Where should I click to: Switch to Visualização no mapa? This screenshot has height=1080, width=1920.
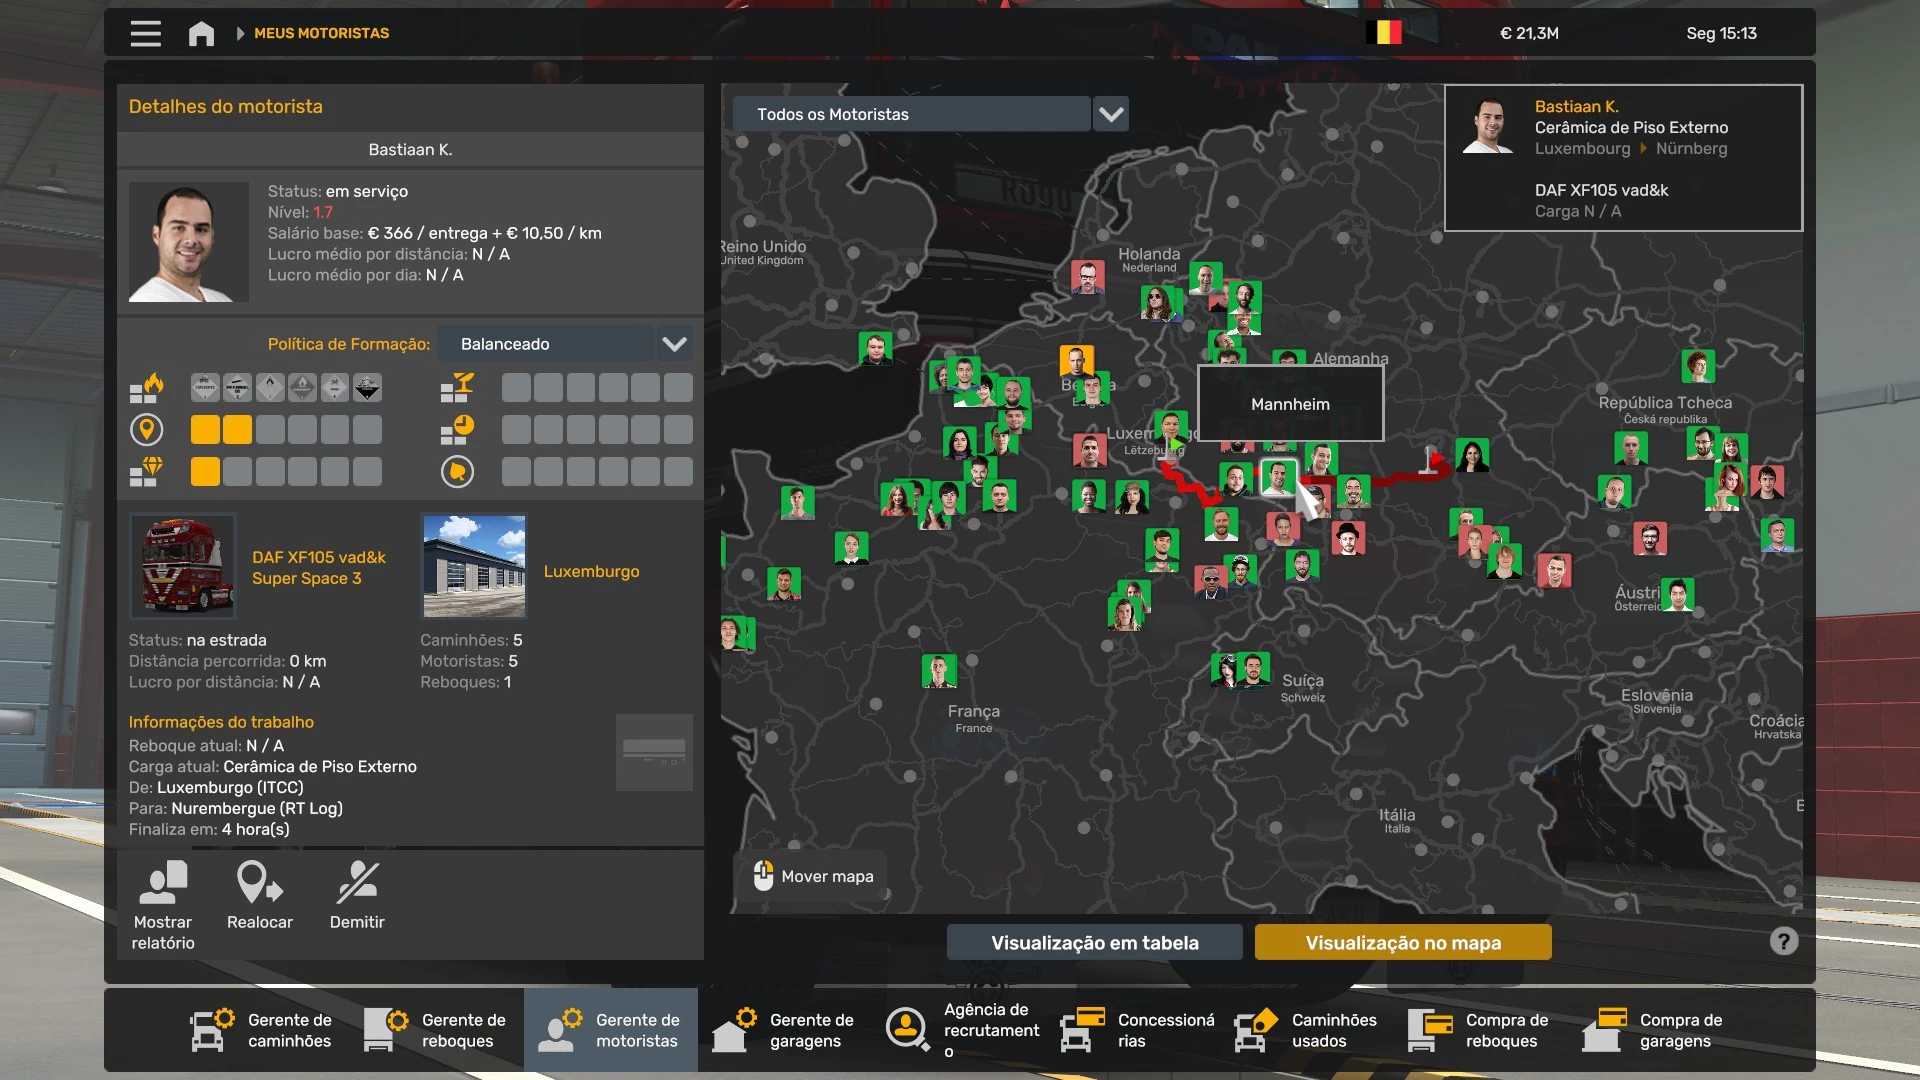(x=1402, y=942)
